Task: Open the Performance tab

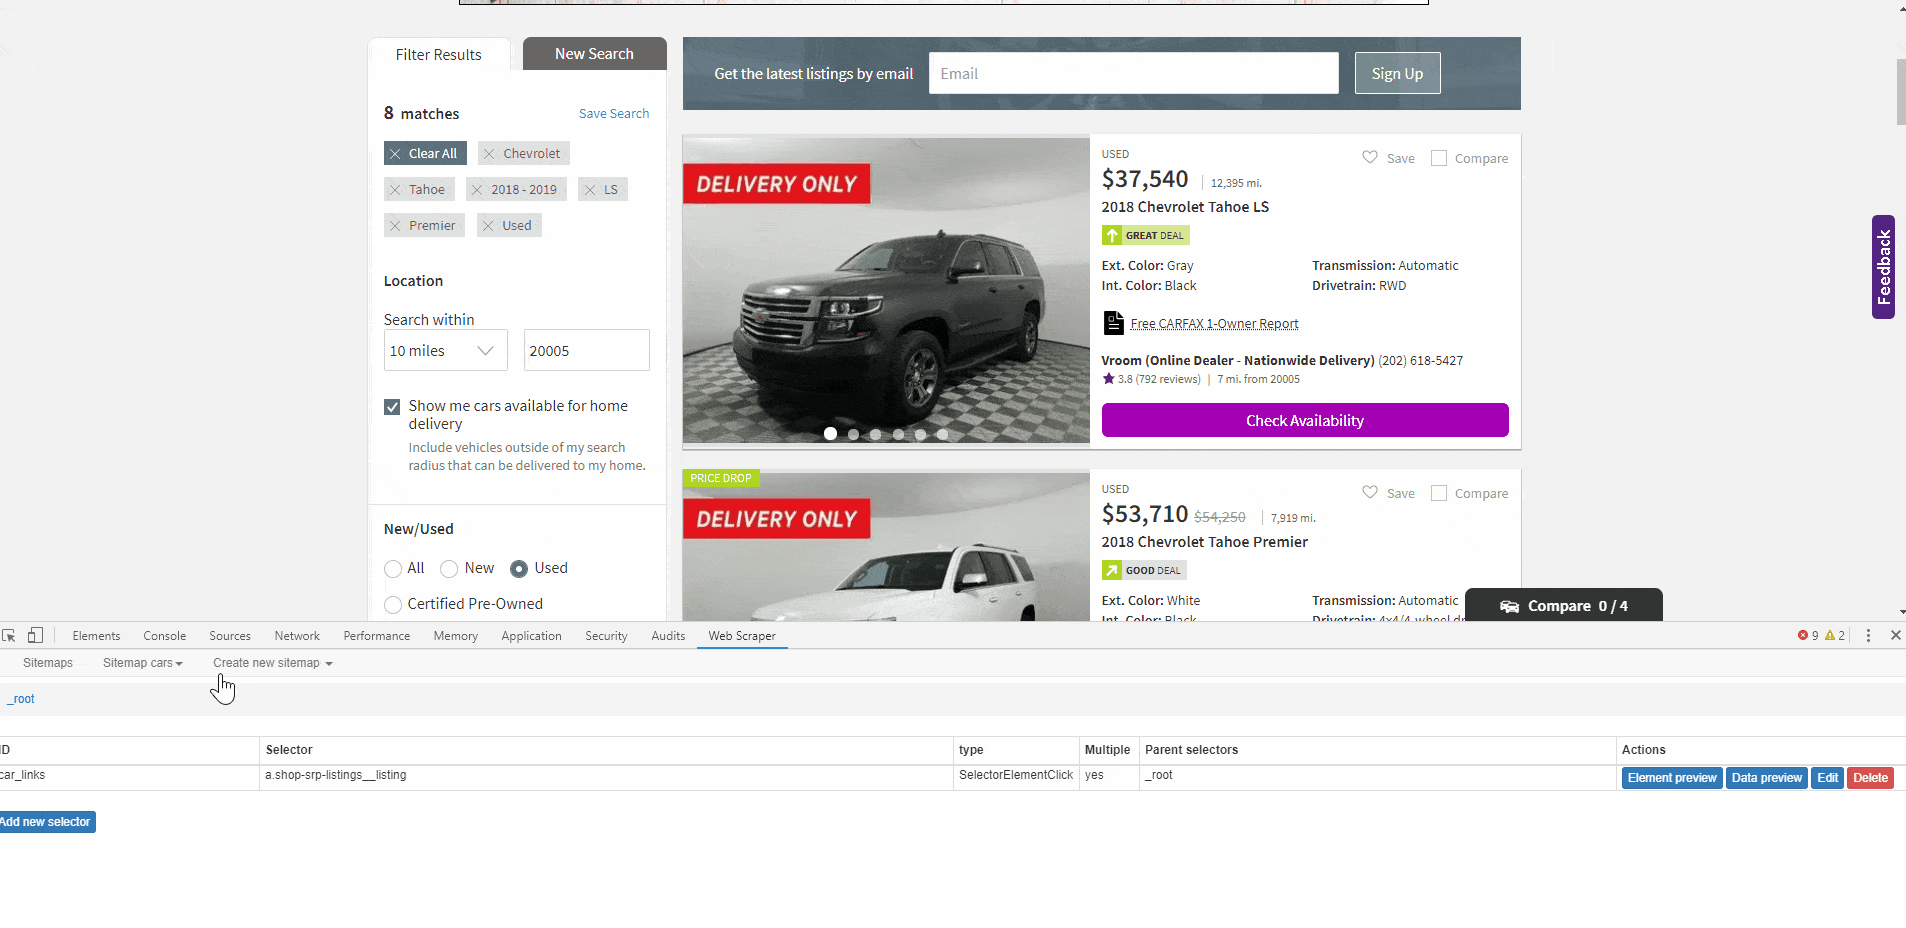Action: [377, 636]
